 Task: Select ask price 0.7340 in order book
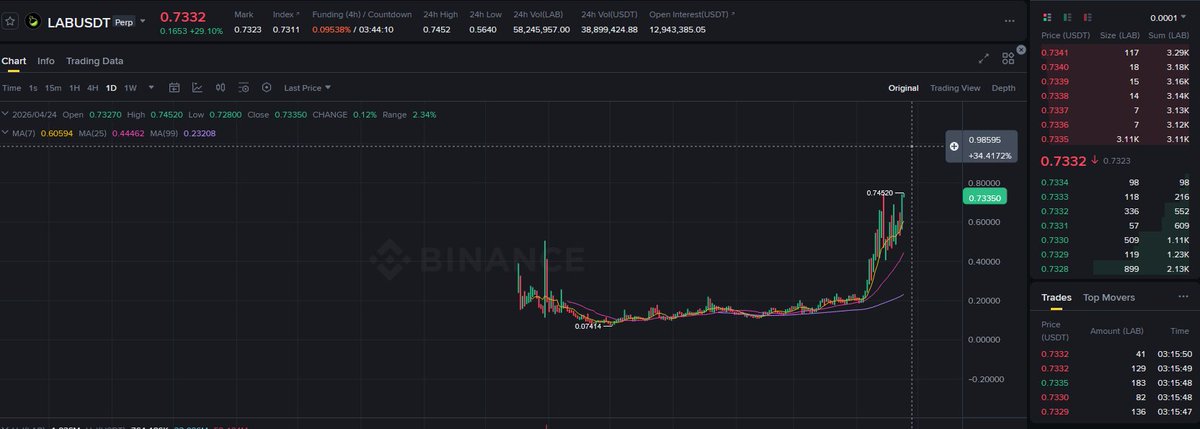tap(1054, 66)
